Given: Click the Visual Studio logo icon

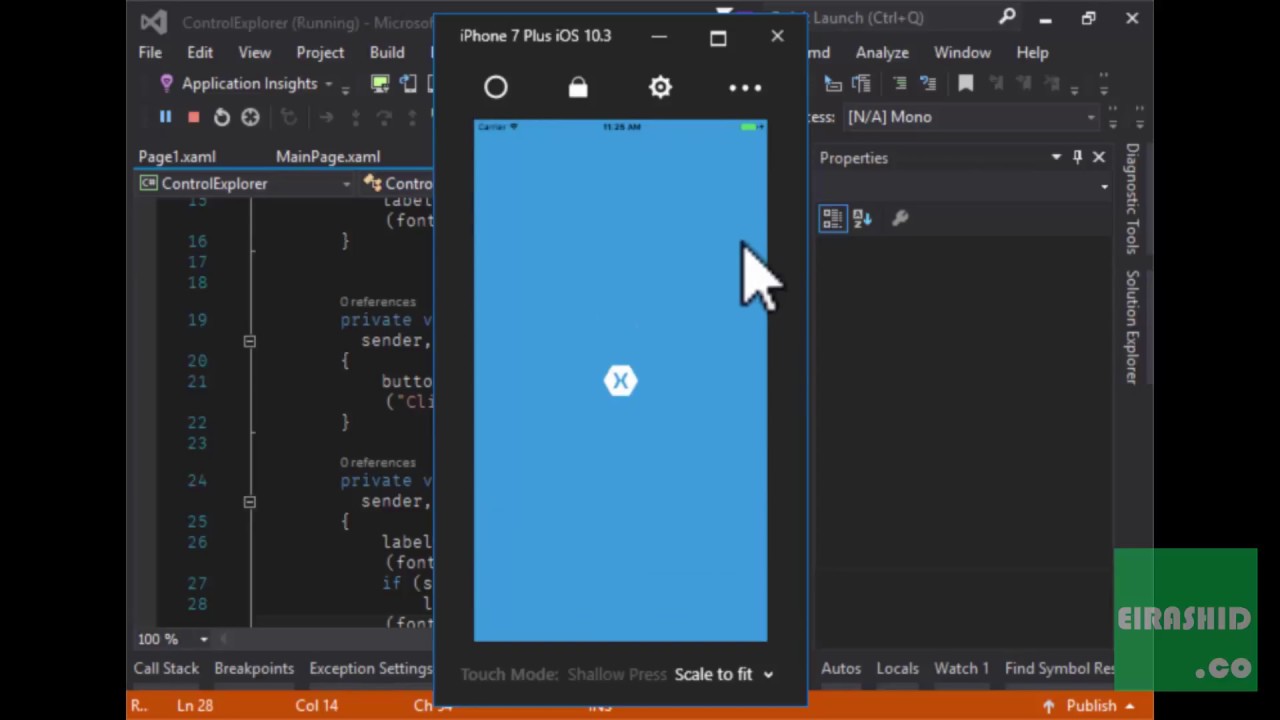Looking at the screenshot, I should (153, 21).
